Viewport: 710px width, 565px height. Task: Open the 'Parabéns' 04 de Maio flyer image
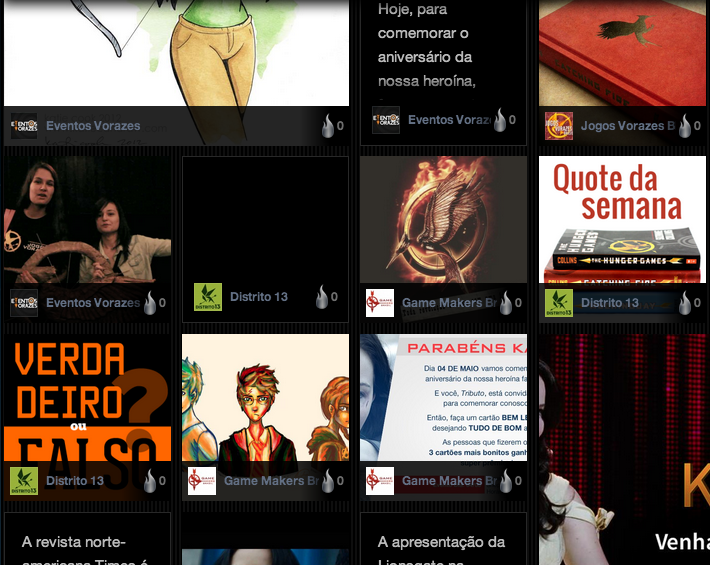tap(443, 397)
